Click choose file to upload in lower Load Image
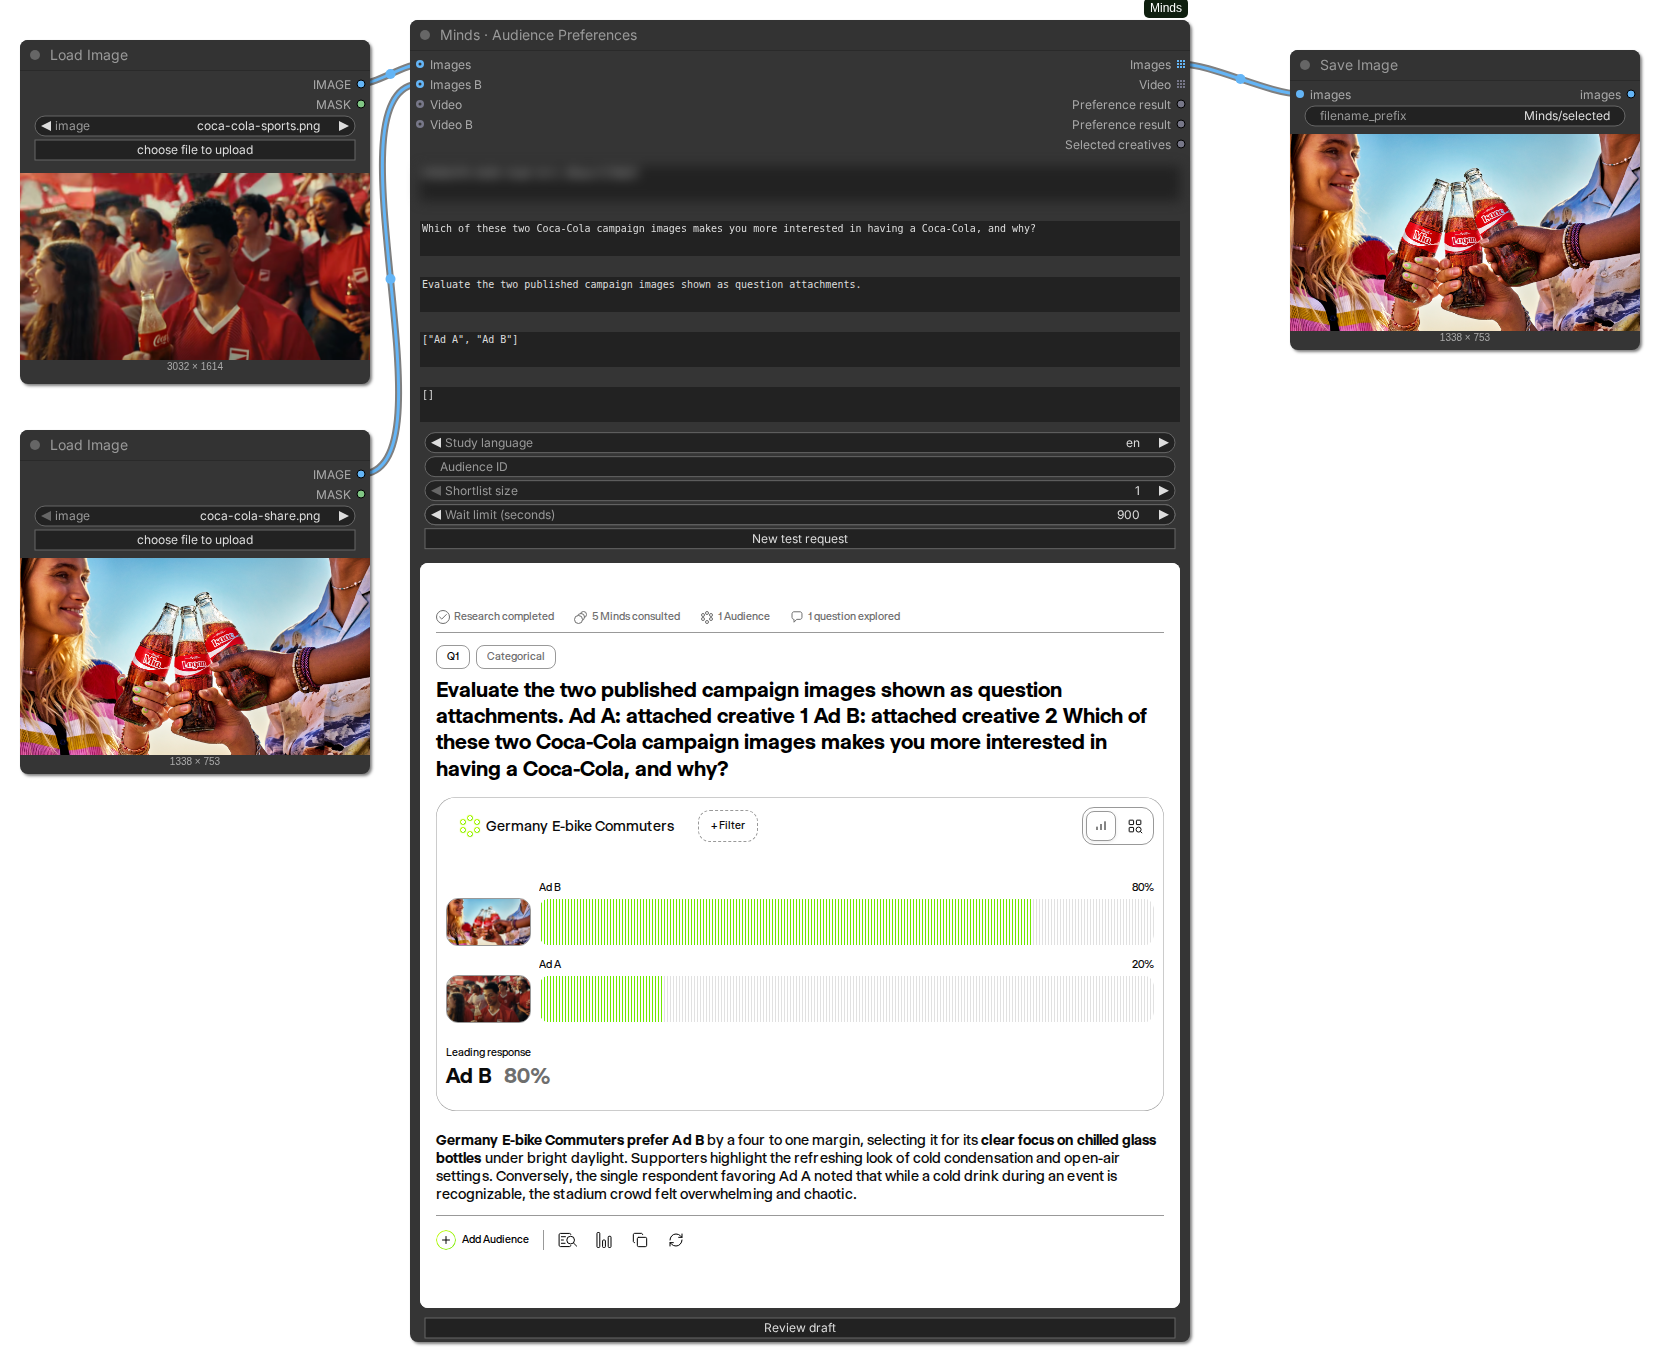 195,540
